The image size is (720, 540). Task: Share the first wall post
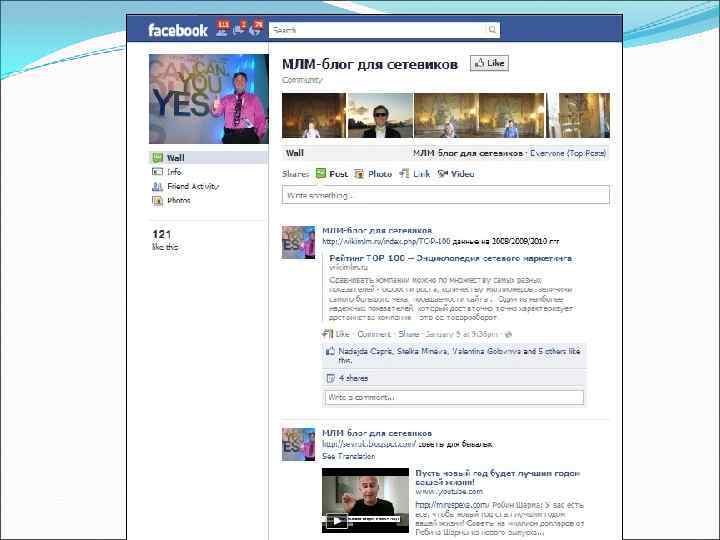tap(409, 334)
